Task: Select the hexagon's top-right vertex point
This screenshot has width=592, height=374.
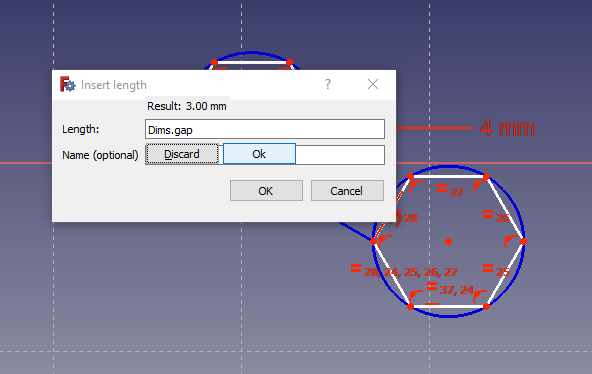Action: [x=486, y=176]
